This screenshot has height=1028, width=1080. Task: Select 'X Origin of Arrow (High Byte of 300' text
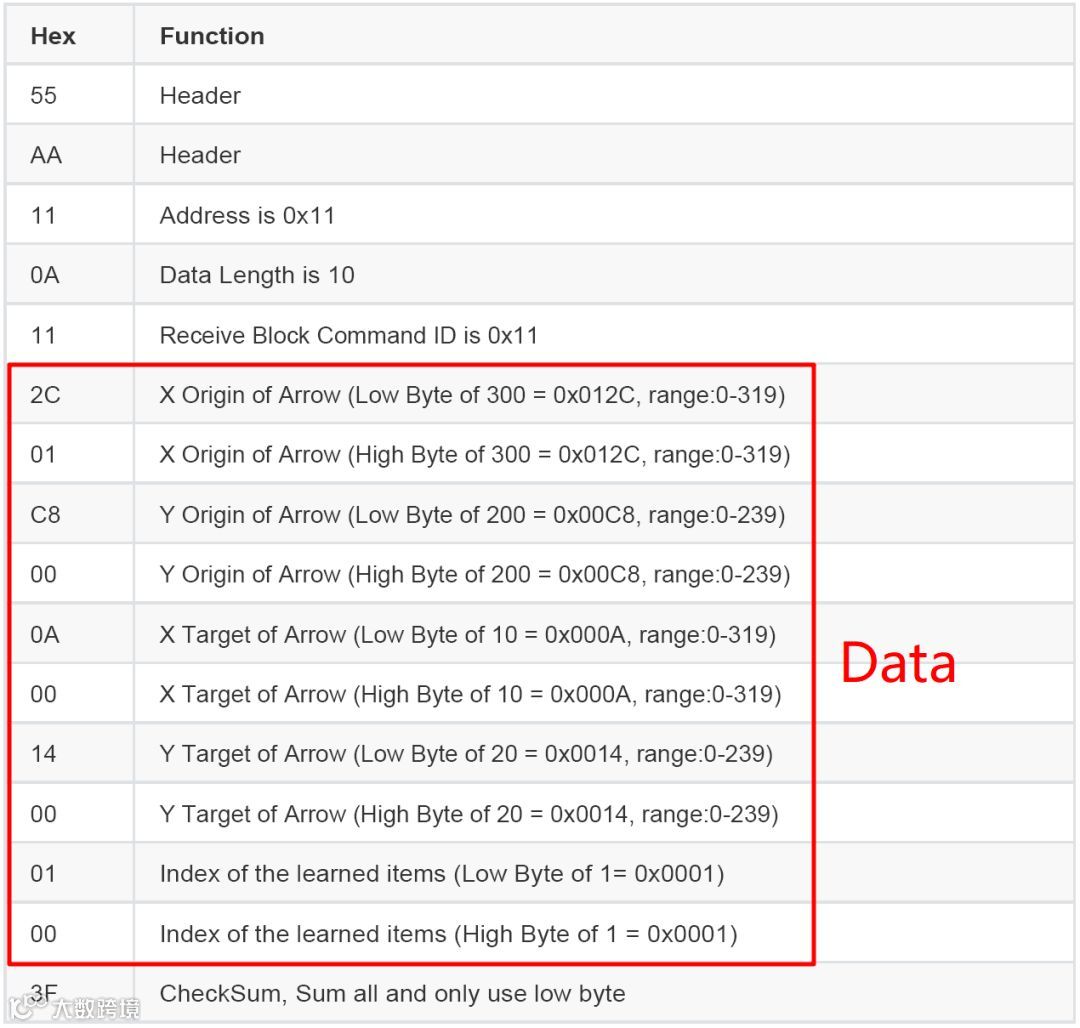click(345, 454)
